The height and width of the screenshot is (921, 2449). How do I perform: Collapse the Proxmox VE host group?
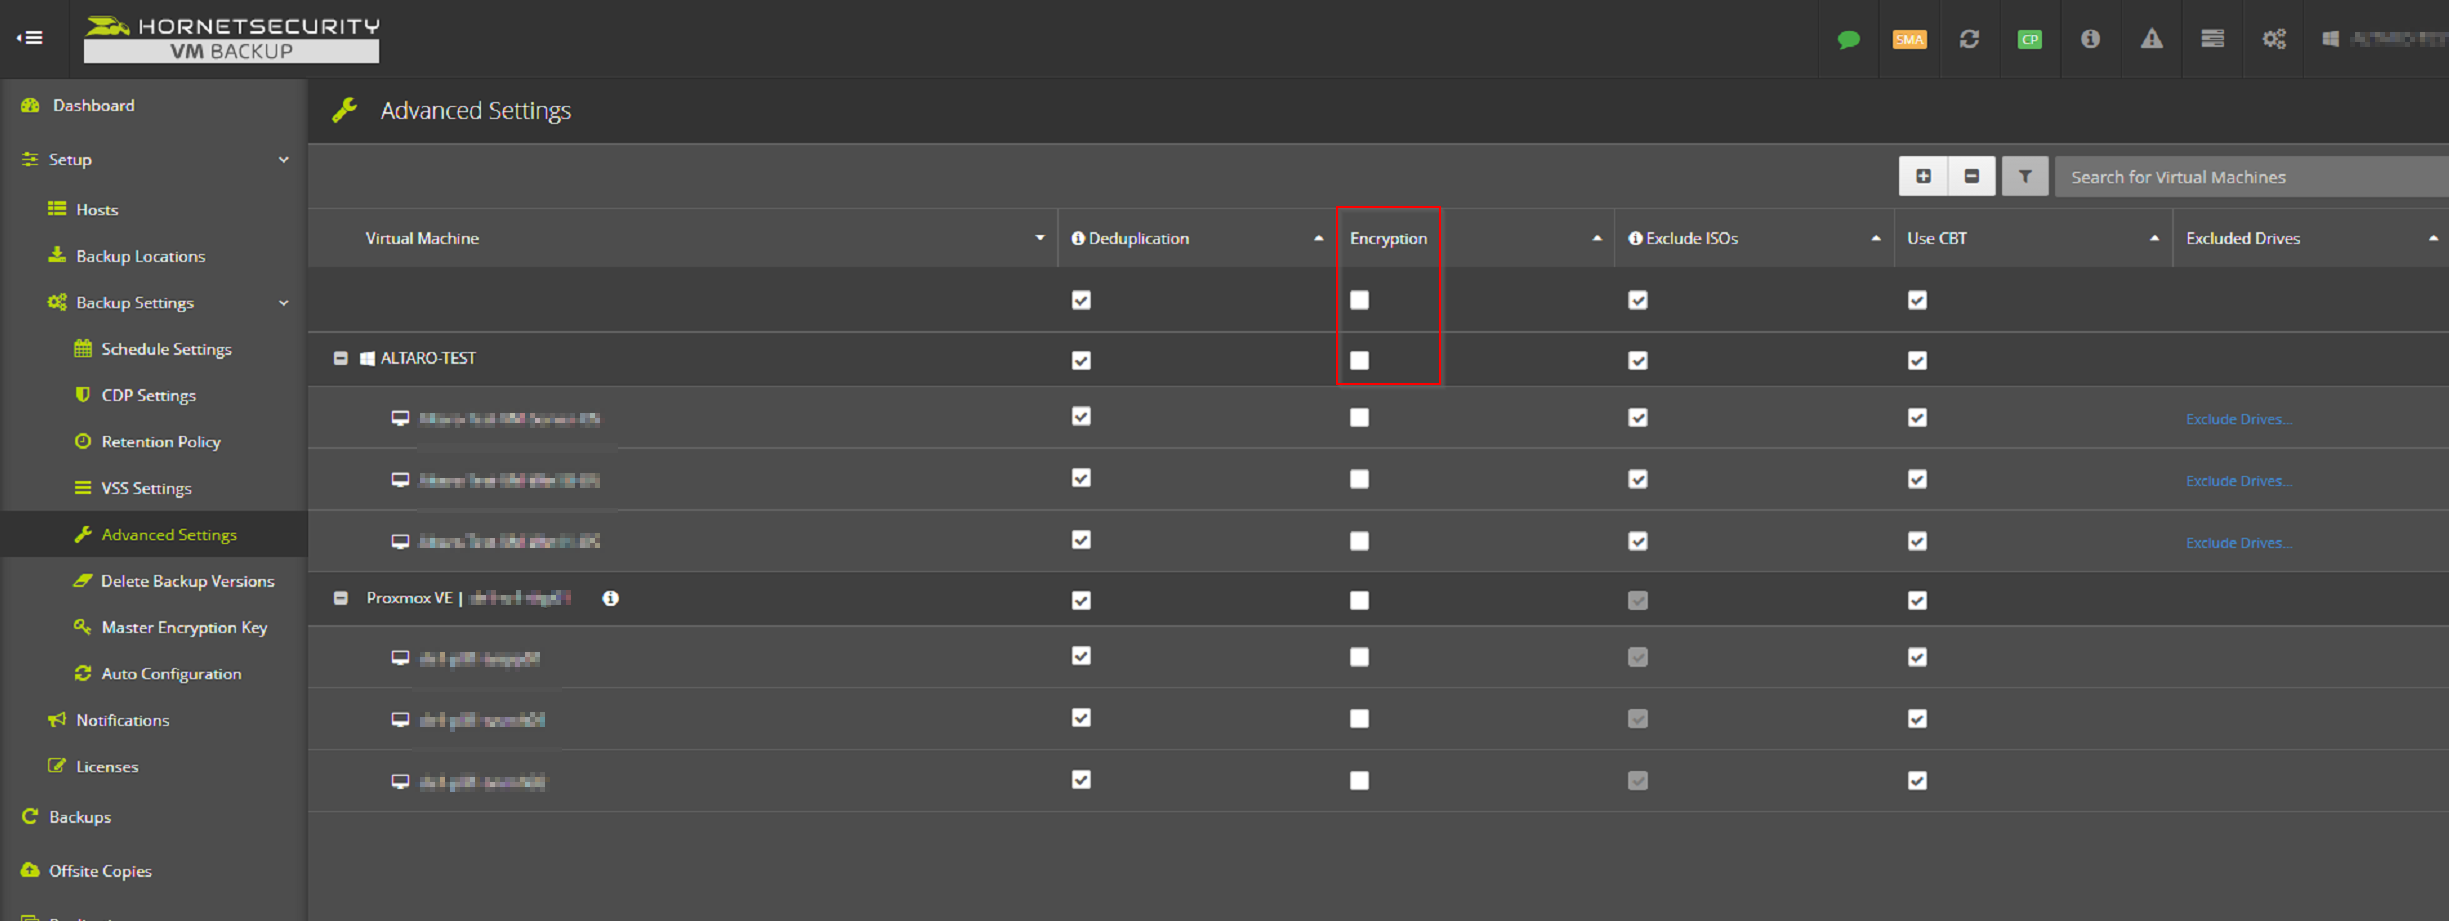341,598
